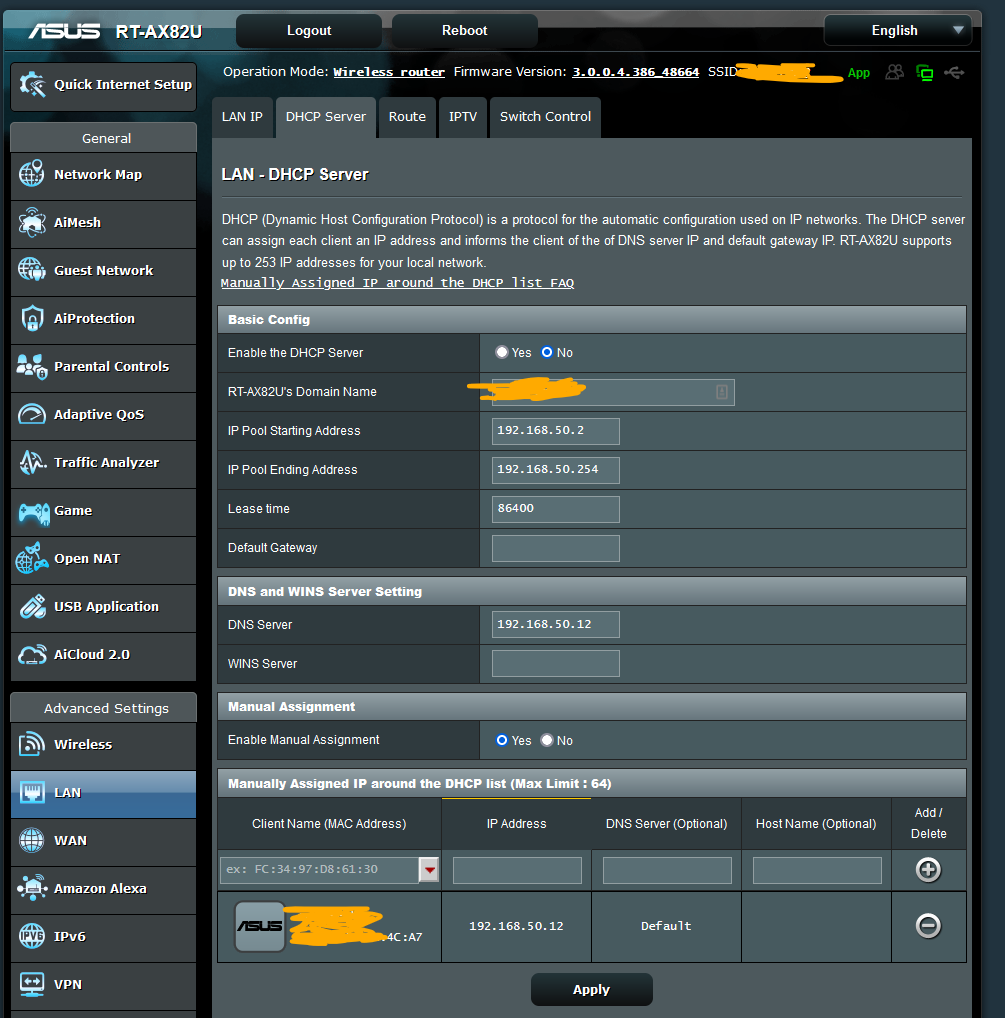Select Yes for Enable the DHCP Server
The height and width of the screenshot is (1018, 1005).
pos(502,353)
